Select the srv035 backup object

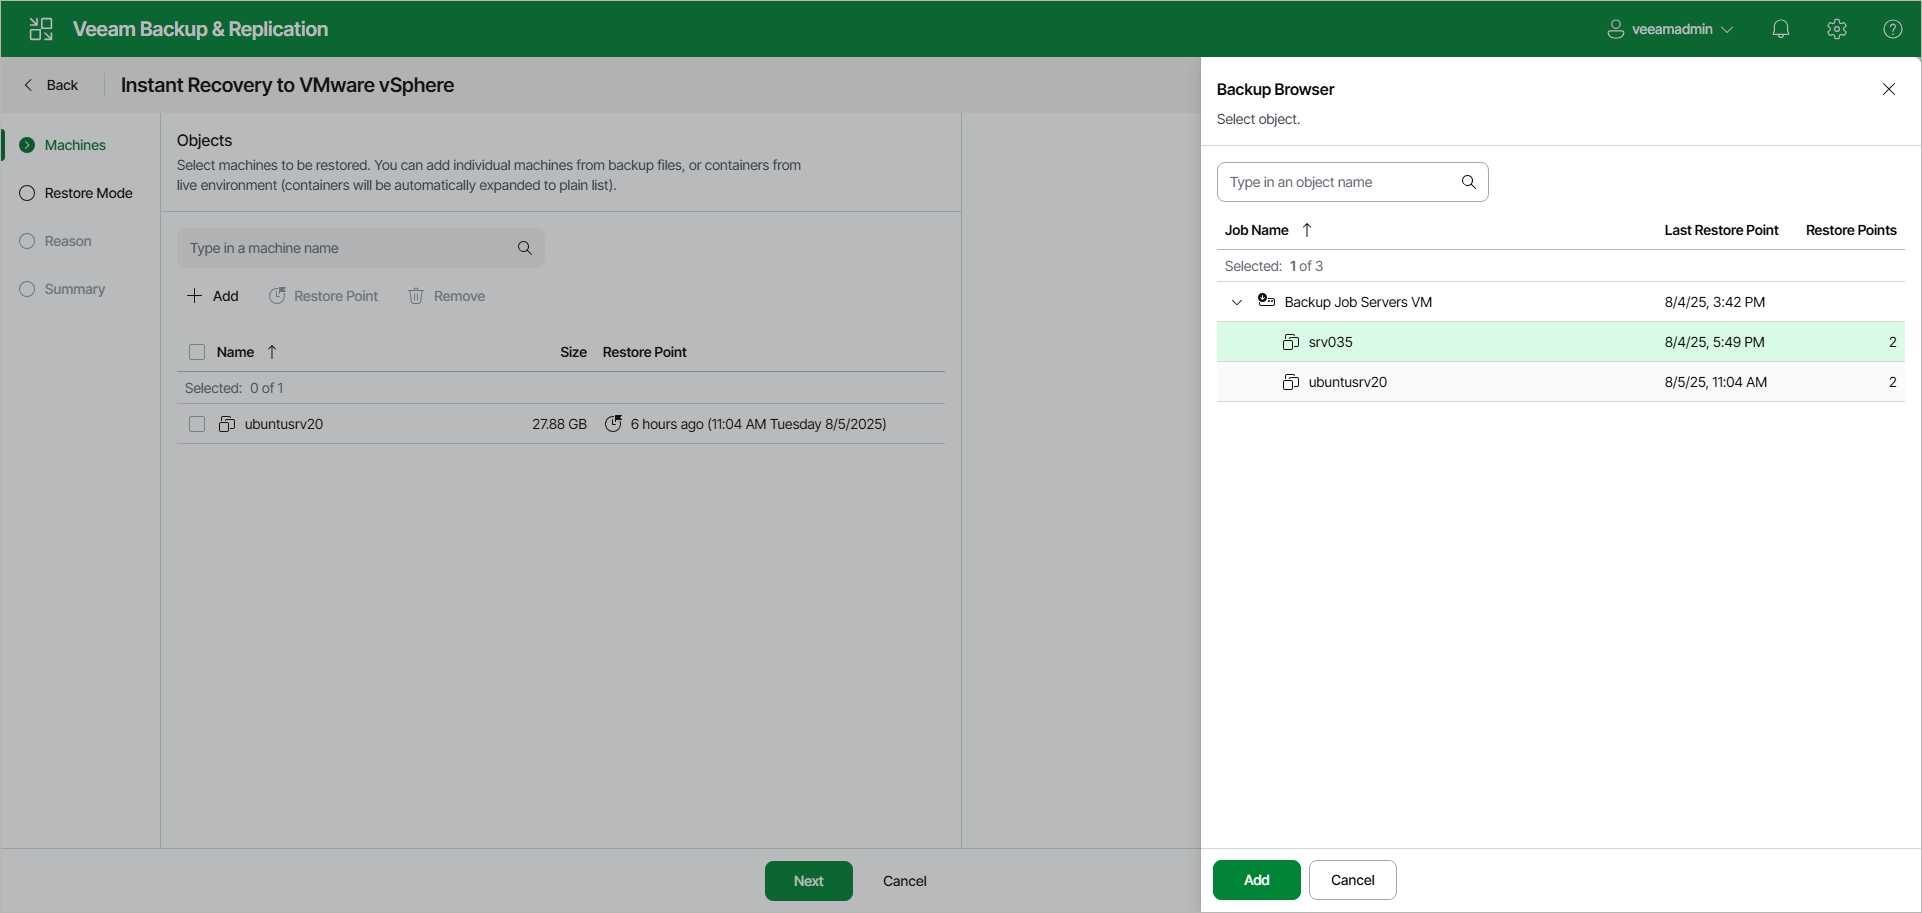click(x=1561, y=342)
